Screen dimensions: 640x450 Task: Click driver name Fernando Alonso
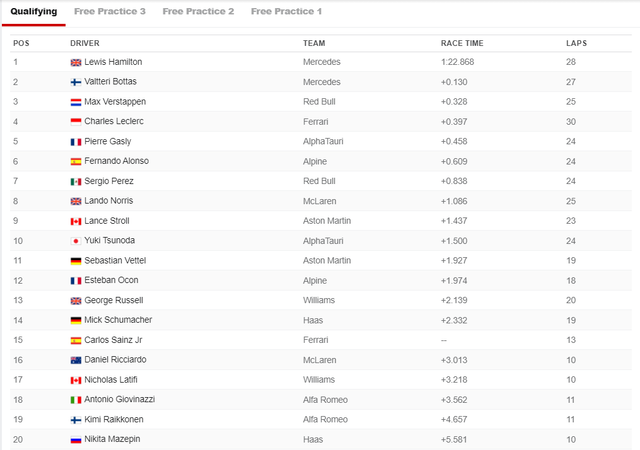pyautogui.click(x=116, y=161)
